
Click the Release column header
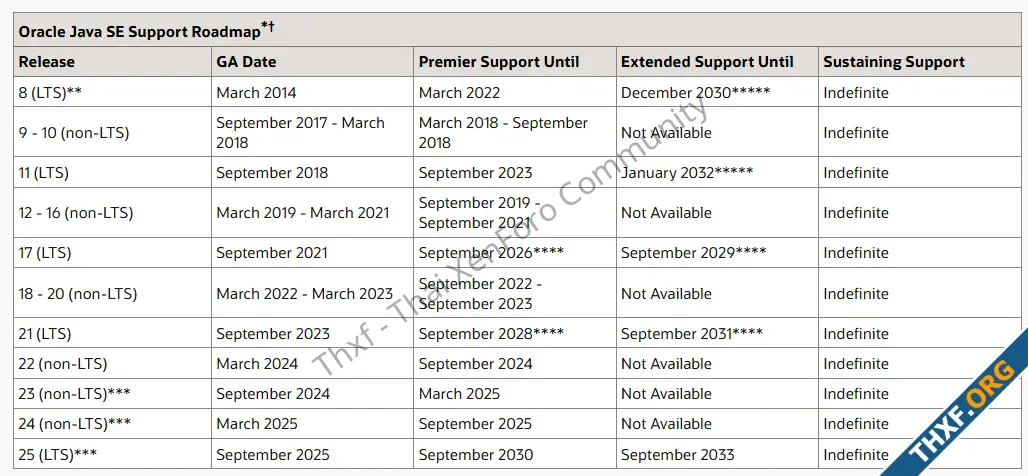tap(47, 62)
